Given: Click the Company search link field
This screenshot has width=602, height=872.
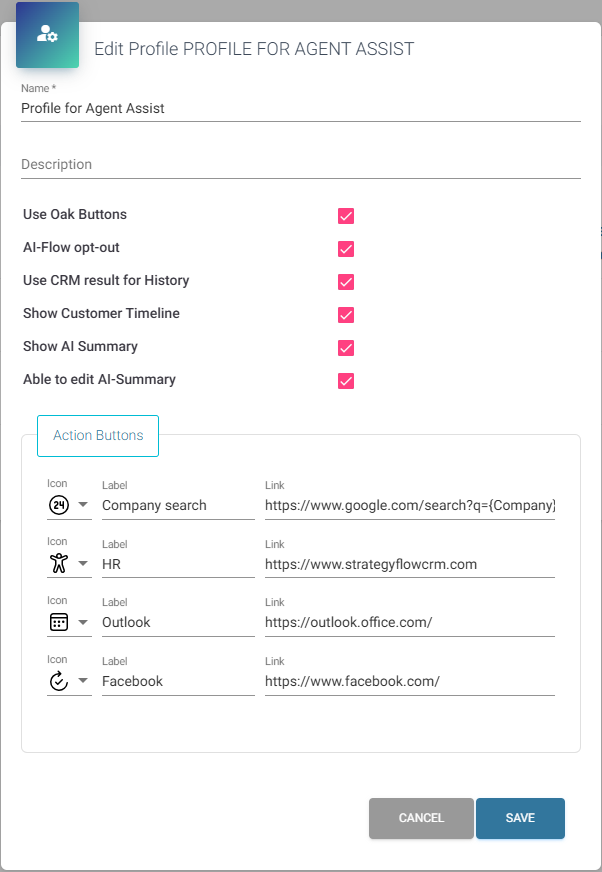Looking at the screenshot, I should [x=409, y=505].
